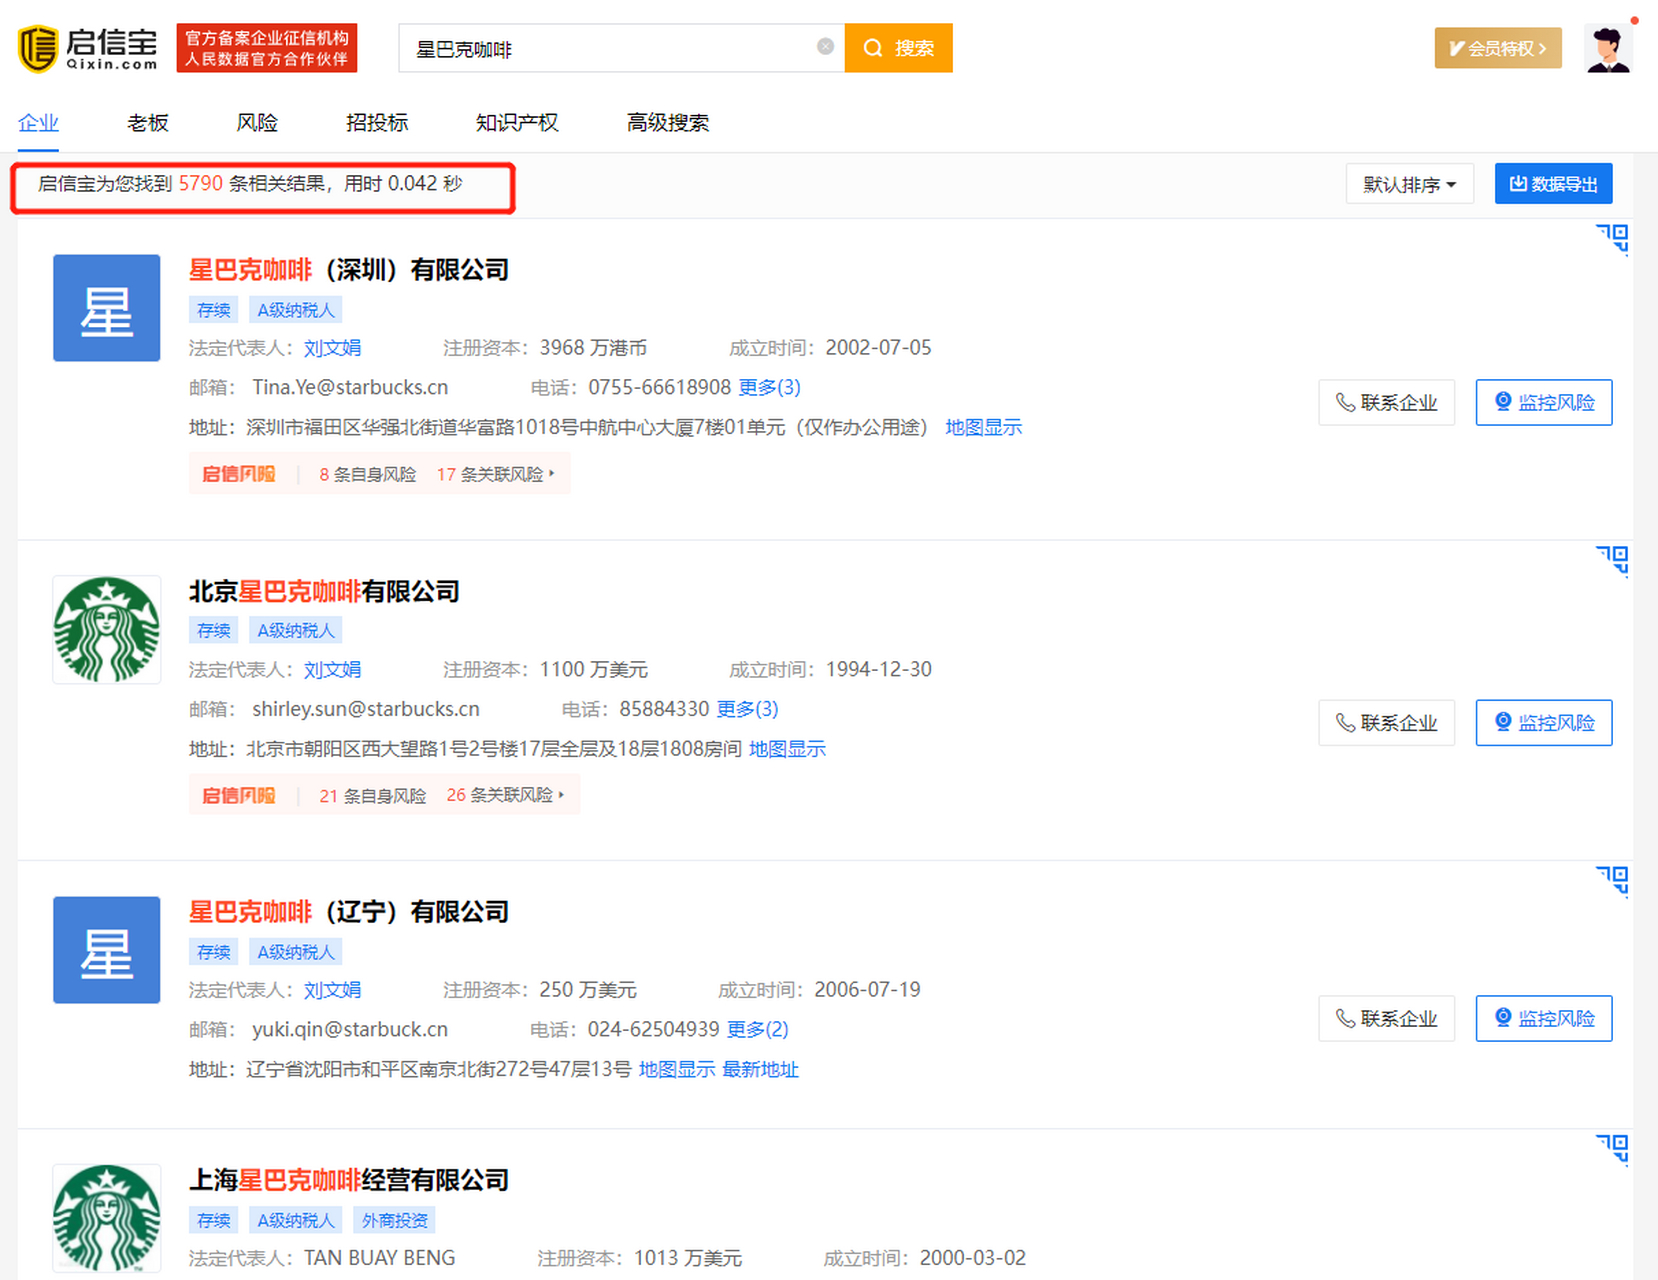Click the Starbucks logo of Beijing company

[x=106, y=629]
